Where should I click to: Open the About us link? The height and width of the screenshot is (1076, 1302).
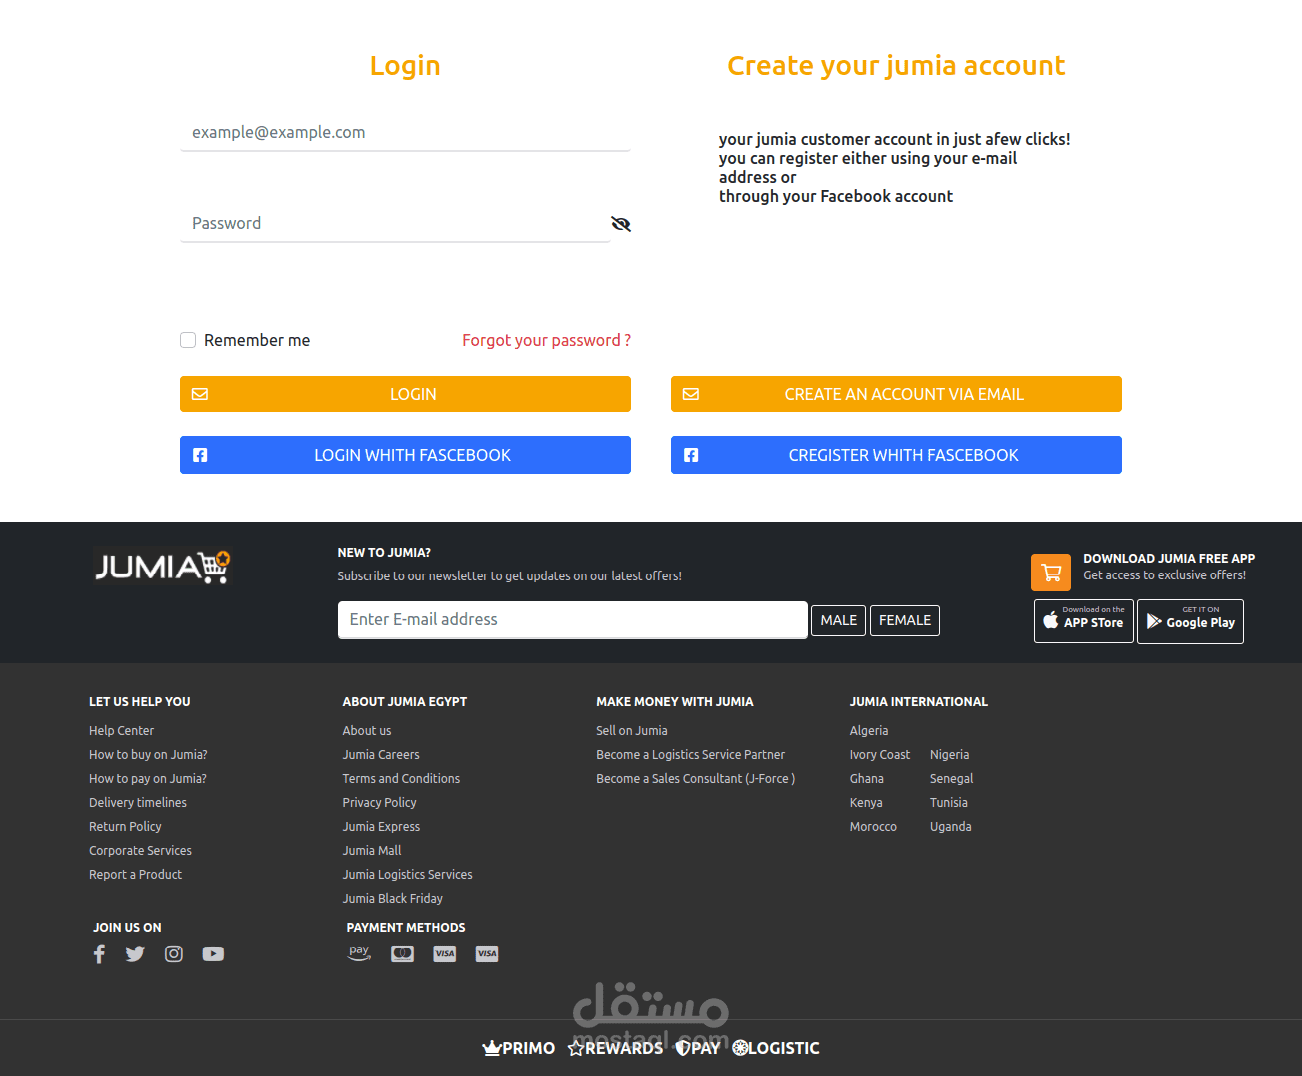(367, 731)
